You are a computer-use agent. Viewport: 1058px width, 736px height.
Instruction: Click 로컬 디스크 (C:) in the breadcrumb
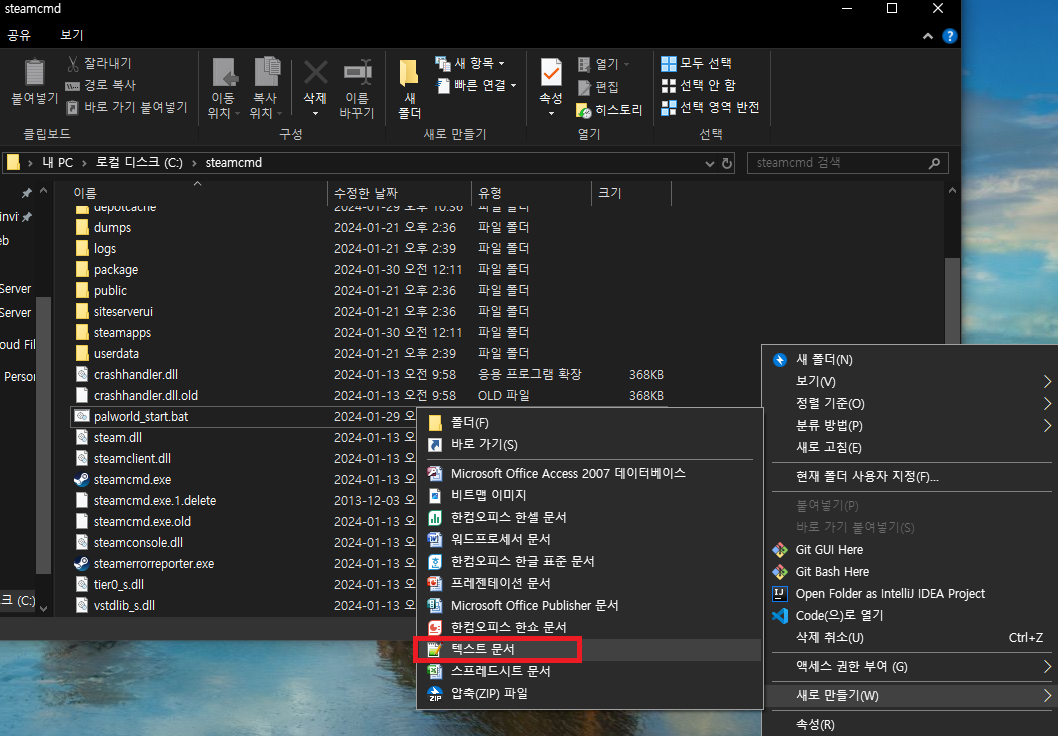pos(139,163)
